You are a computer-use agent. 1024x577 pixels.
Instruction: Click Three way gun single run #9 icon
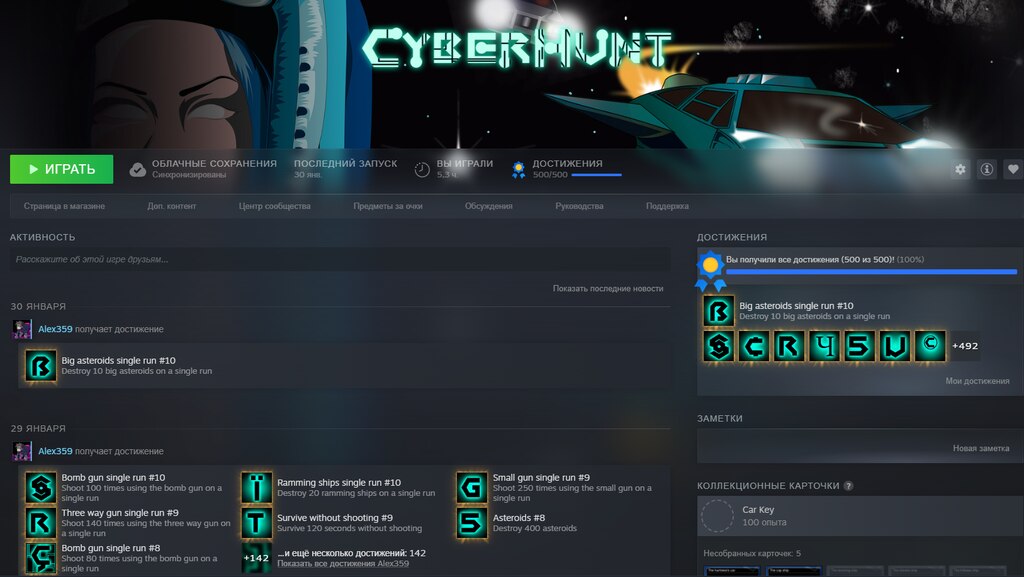(40, 523)
